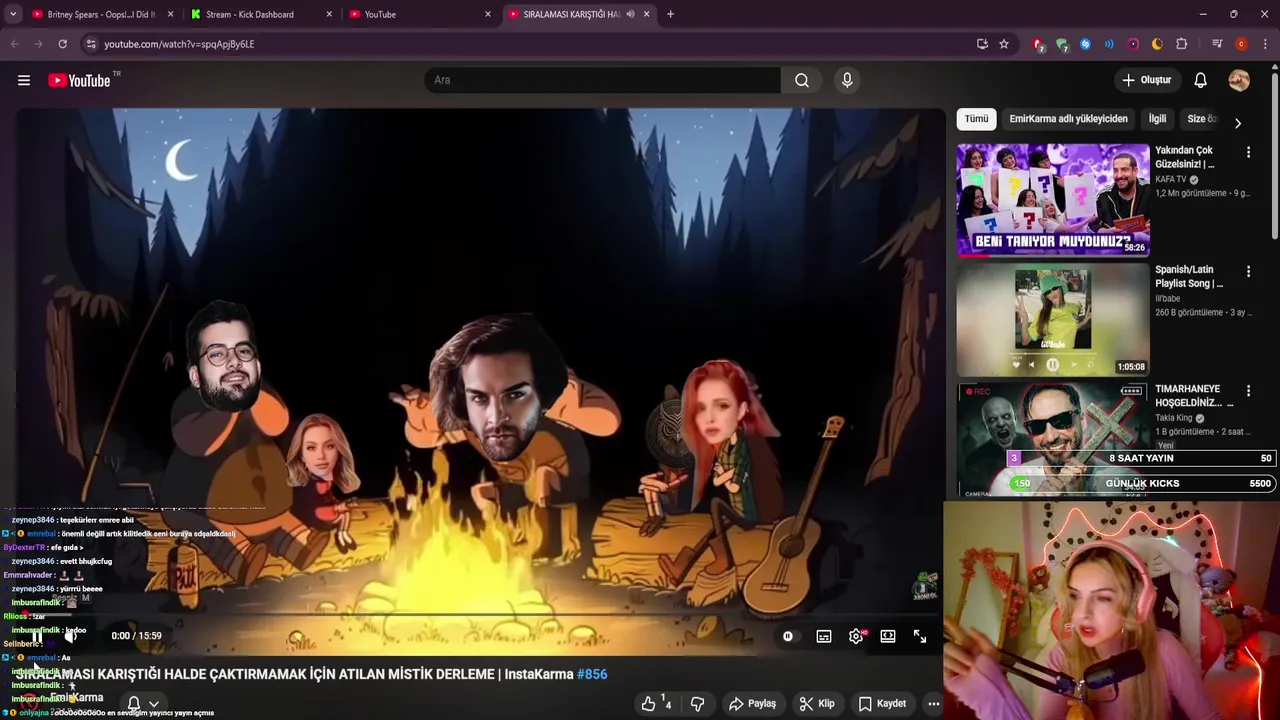Reload the current page

coord(62,44)
